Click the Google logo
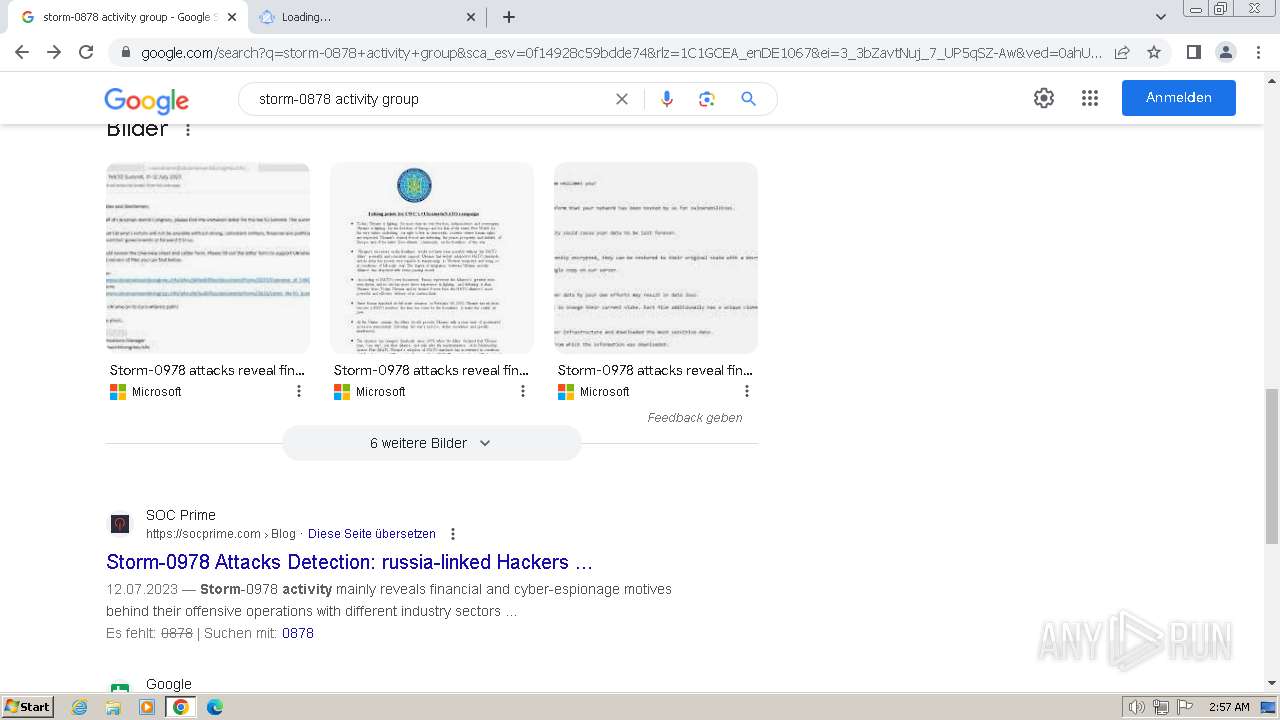The width and height of the screenshot is (1280, 720). tap(146, 100)
